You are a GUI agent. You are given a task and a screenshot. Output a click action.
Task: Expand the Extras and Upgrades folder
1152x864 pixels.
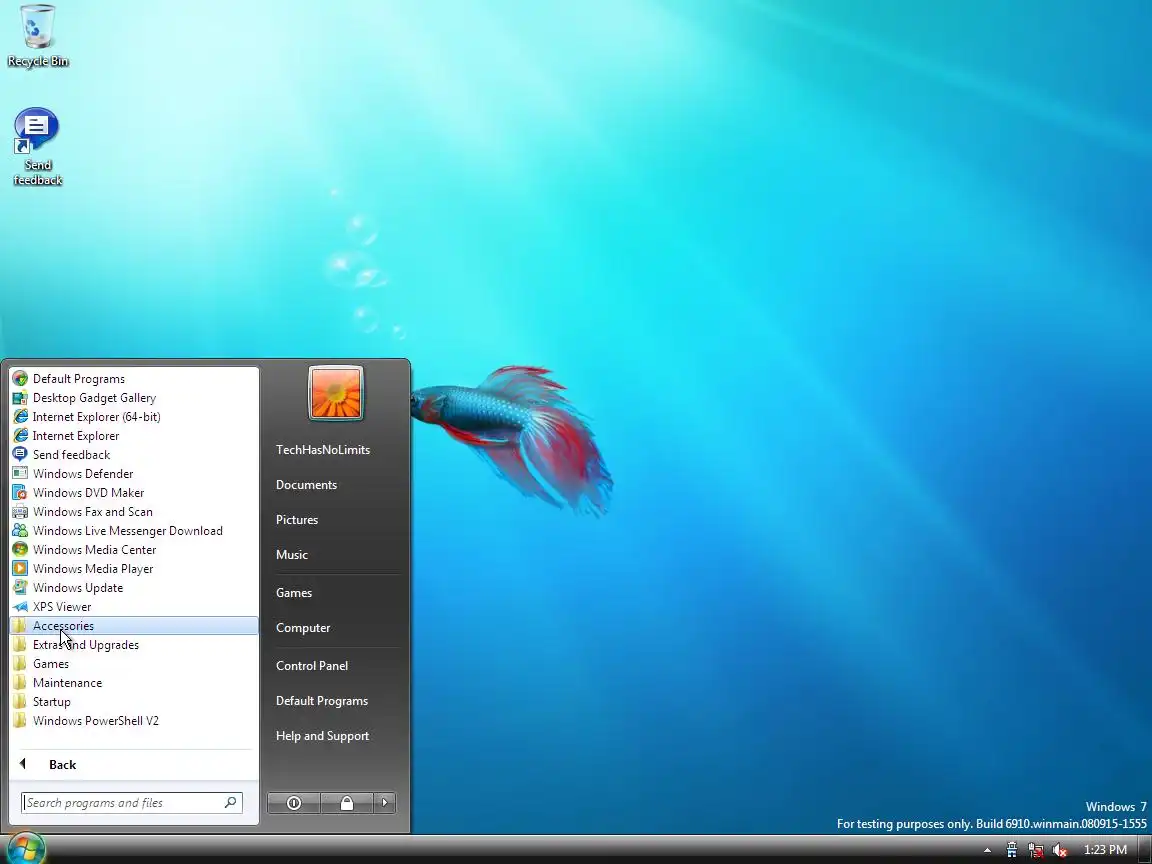pyautogui.click(x=134, y=645)
